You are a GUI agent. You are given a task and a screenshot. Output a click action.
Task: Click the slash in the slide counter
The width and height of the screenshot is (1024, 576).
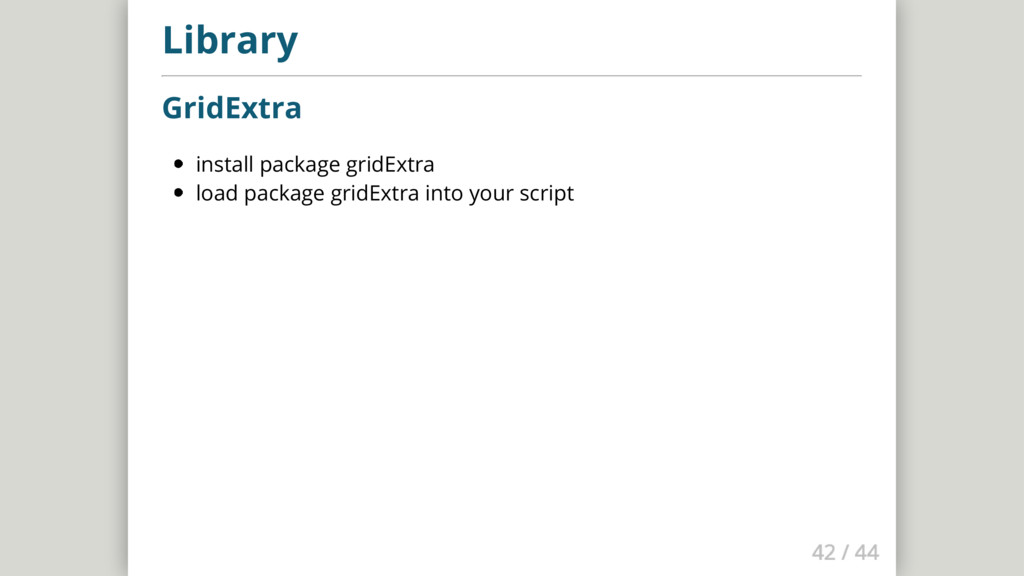pos(845,552)
